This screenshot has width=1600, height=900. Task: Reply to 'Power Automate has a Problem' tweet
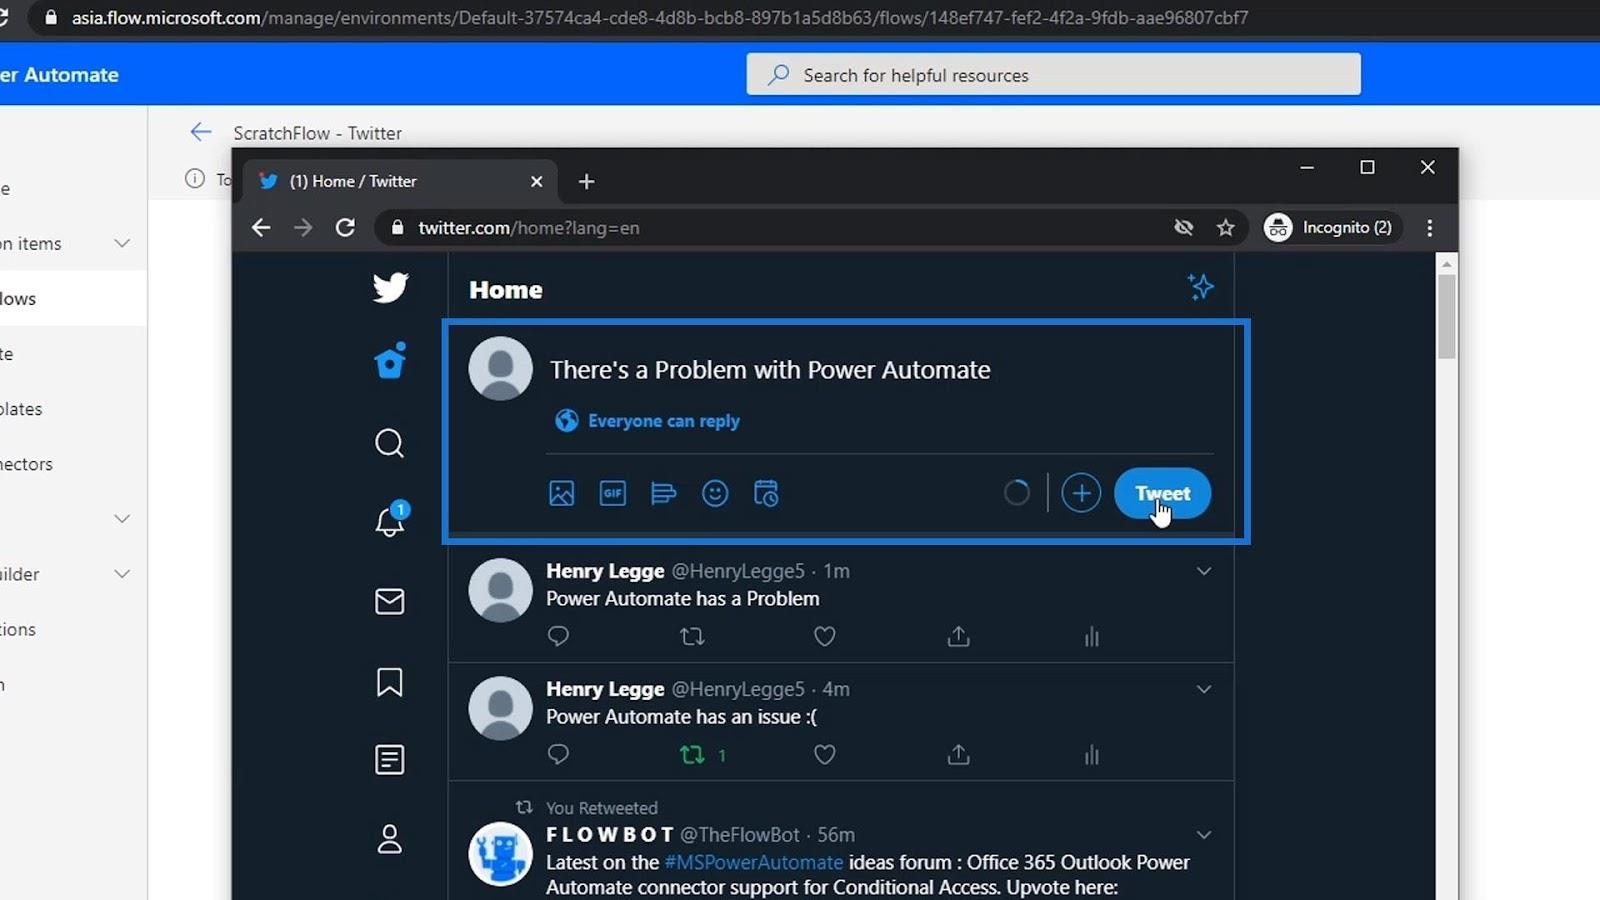[x=559, y=636]
